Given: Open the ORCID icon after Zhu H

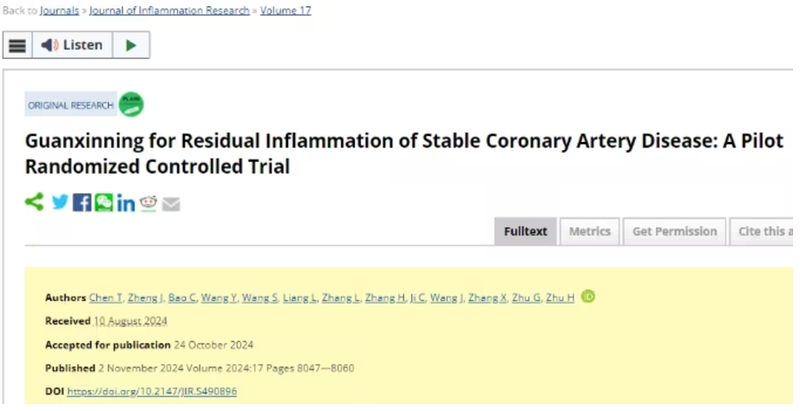Looking at the screenshot, I should (589, 296).
